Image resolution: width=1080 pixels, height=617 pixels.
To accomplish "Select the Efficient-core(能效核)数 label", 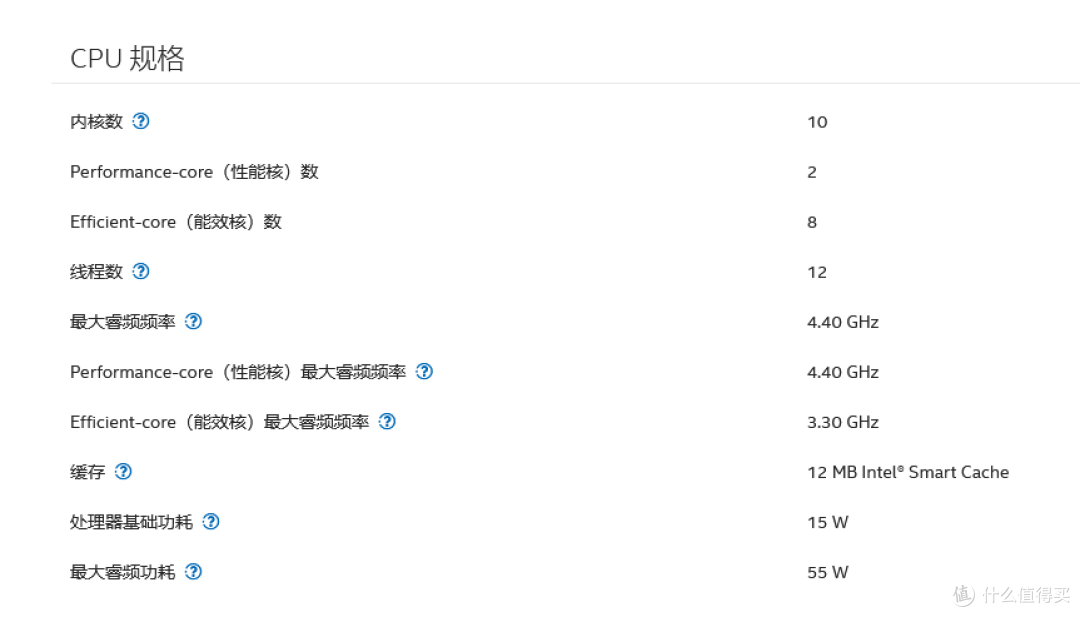I will click(x=176, y=222).
